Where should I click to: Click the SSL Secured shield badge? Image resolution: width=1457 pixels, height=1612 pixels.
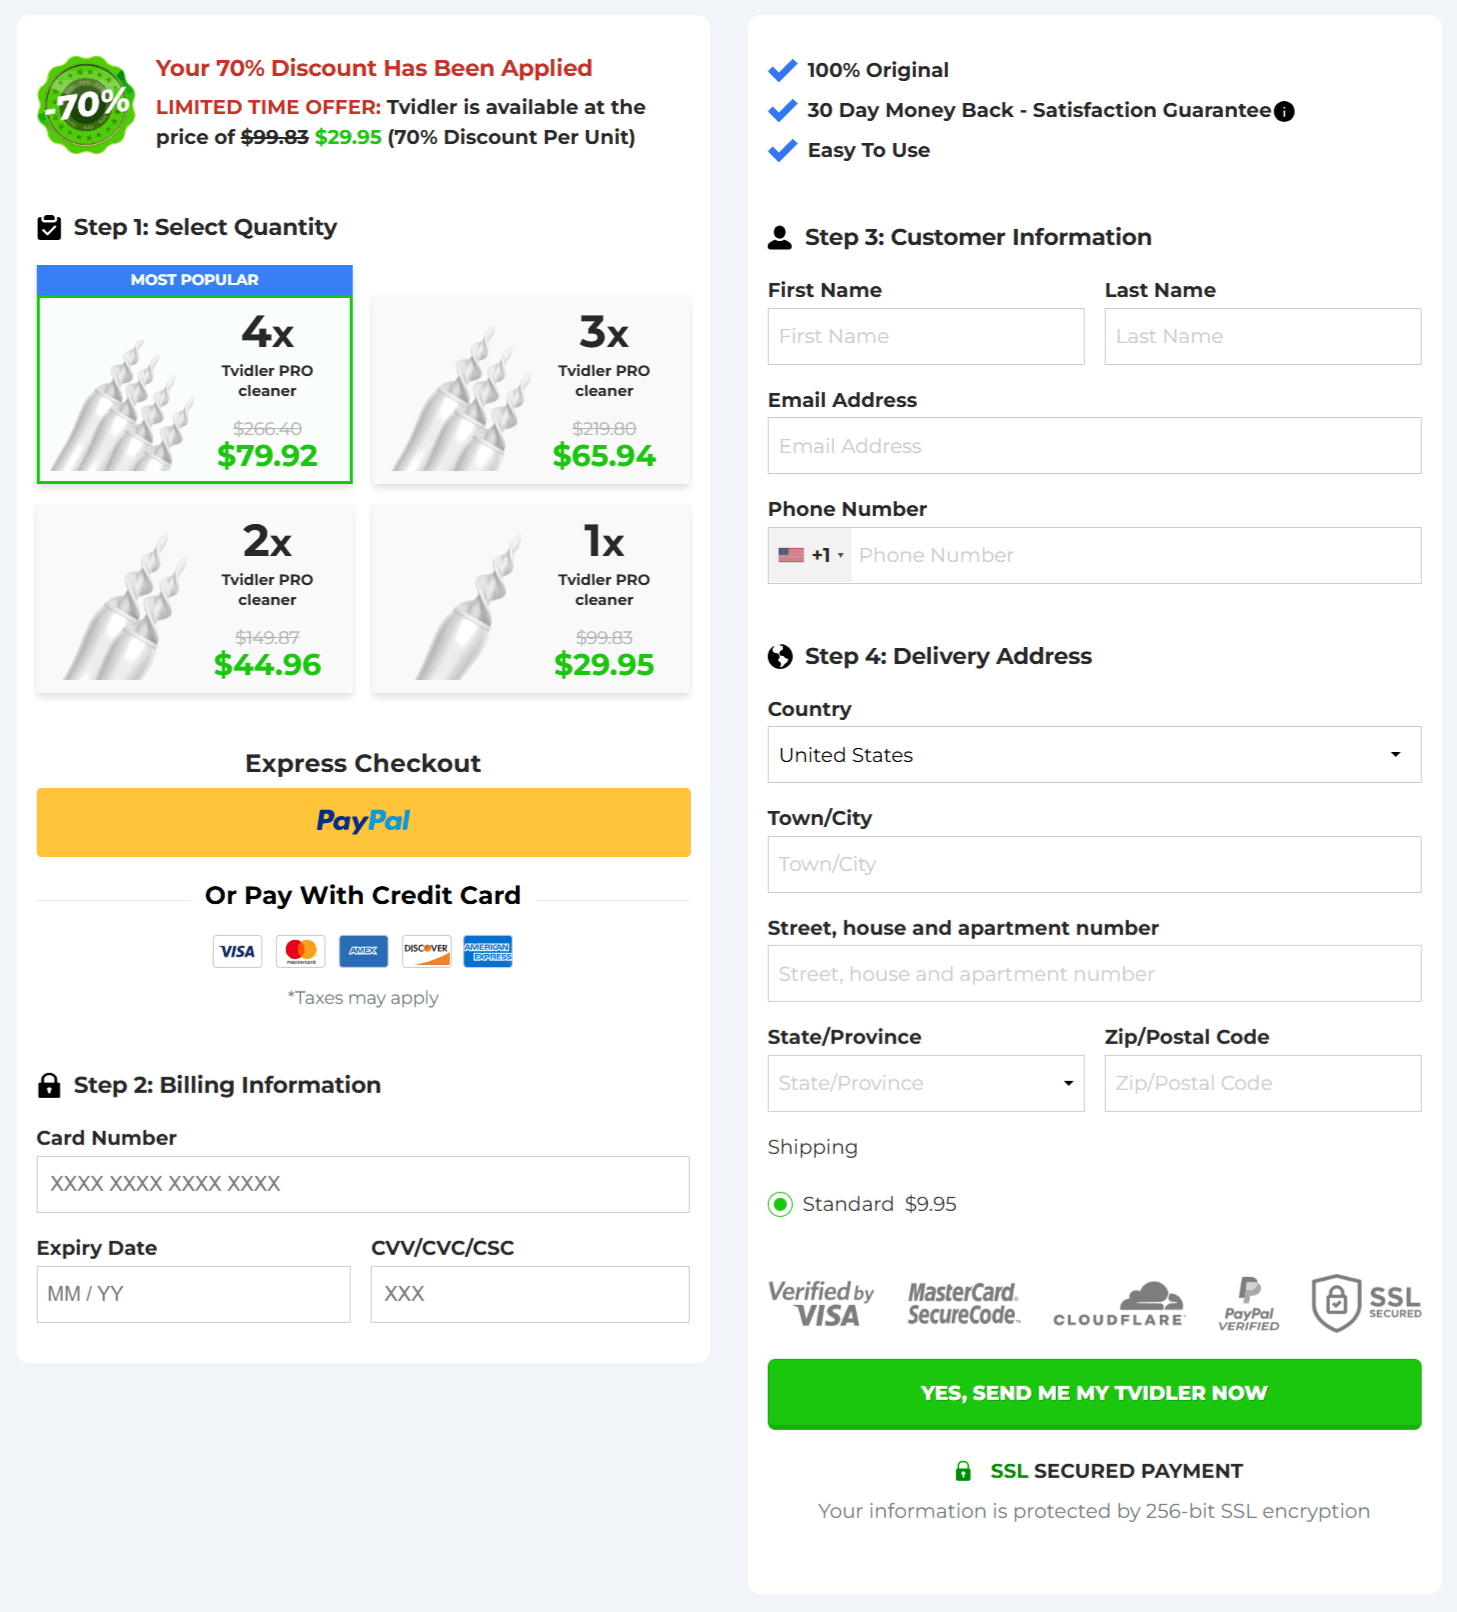[x=1366, y=1302]
